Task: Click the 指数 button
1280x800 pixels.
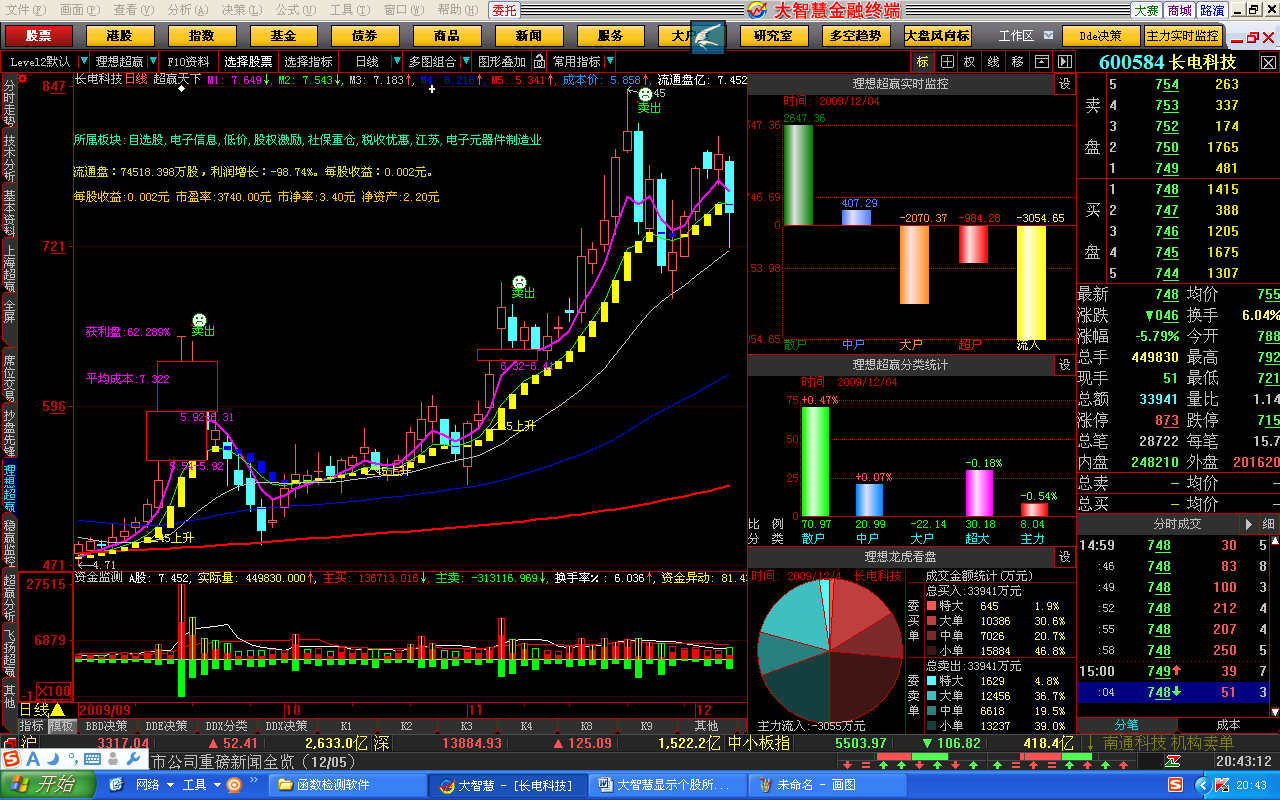Action: pyautogui.click(x=201, y=36)
